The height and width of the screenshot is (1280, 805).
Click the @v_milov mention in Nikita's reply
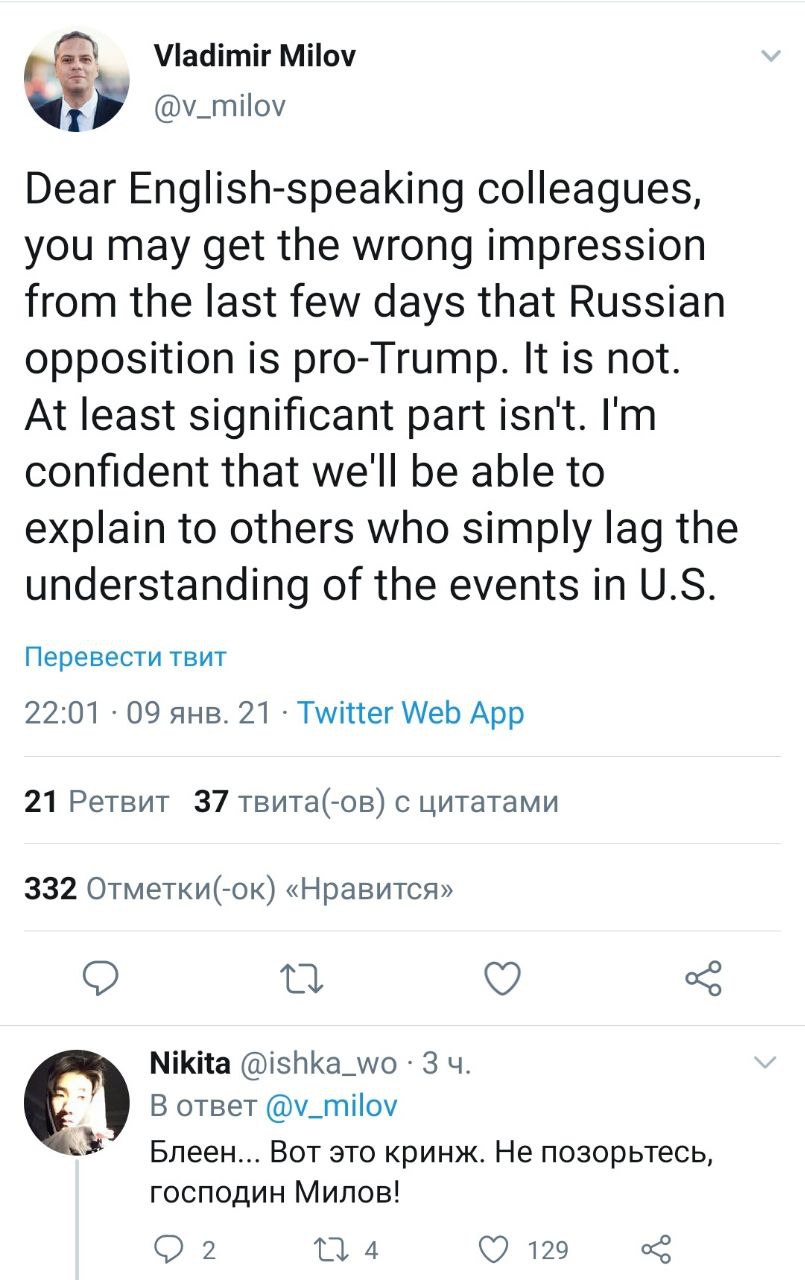tap(331, 1105)
